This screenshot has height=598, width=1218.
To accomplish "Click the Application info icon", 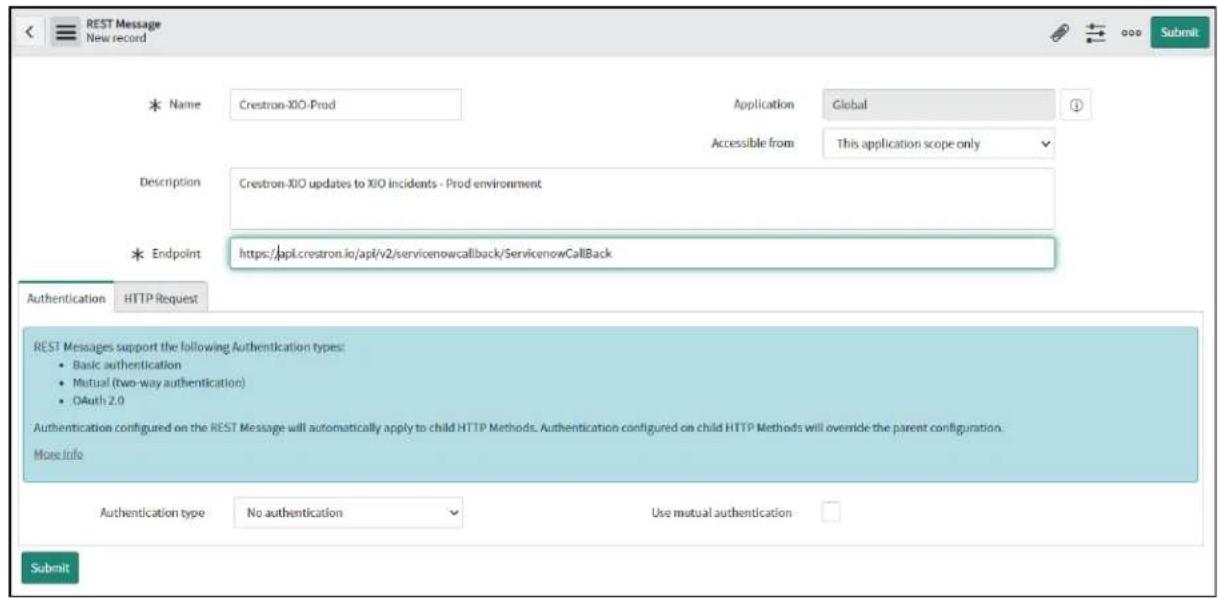I will point(1076,105).
